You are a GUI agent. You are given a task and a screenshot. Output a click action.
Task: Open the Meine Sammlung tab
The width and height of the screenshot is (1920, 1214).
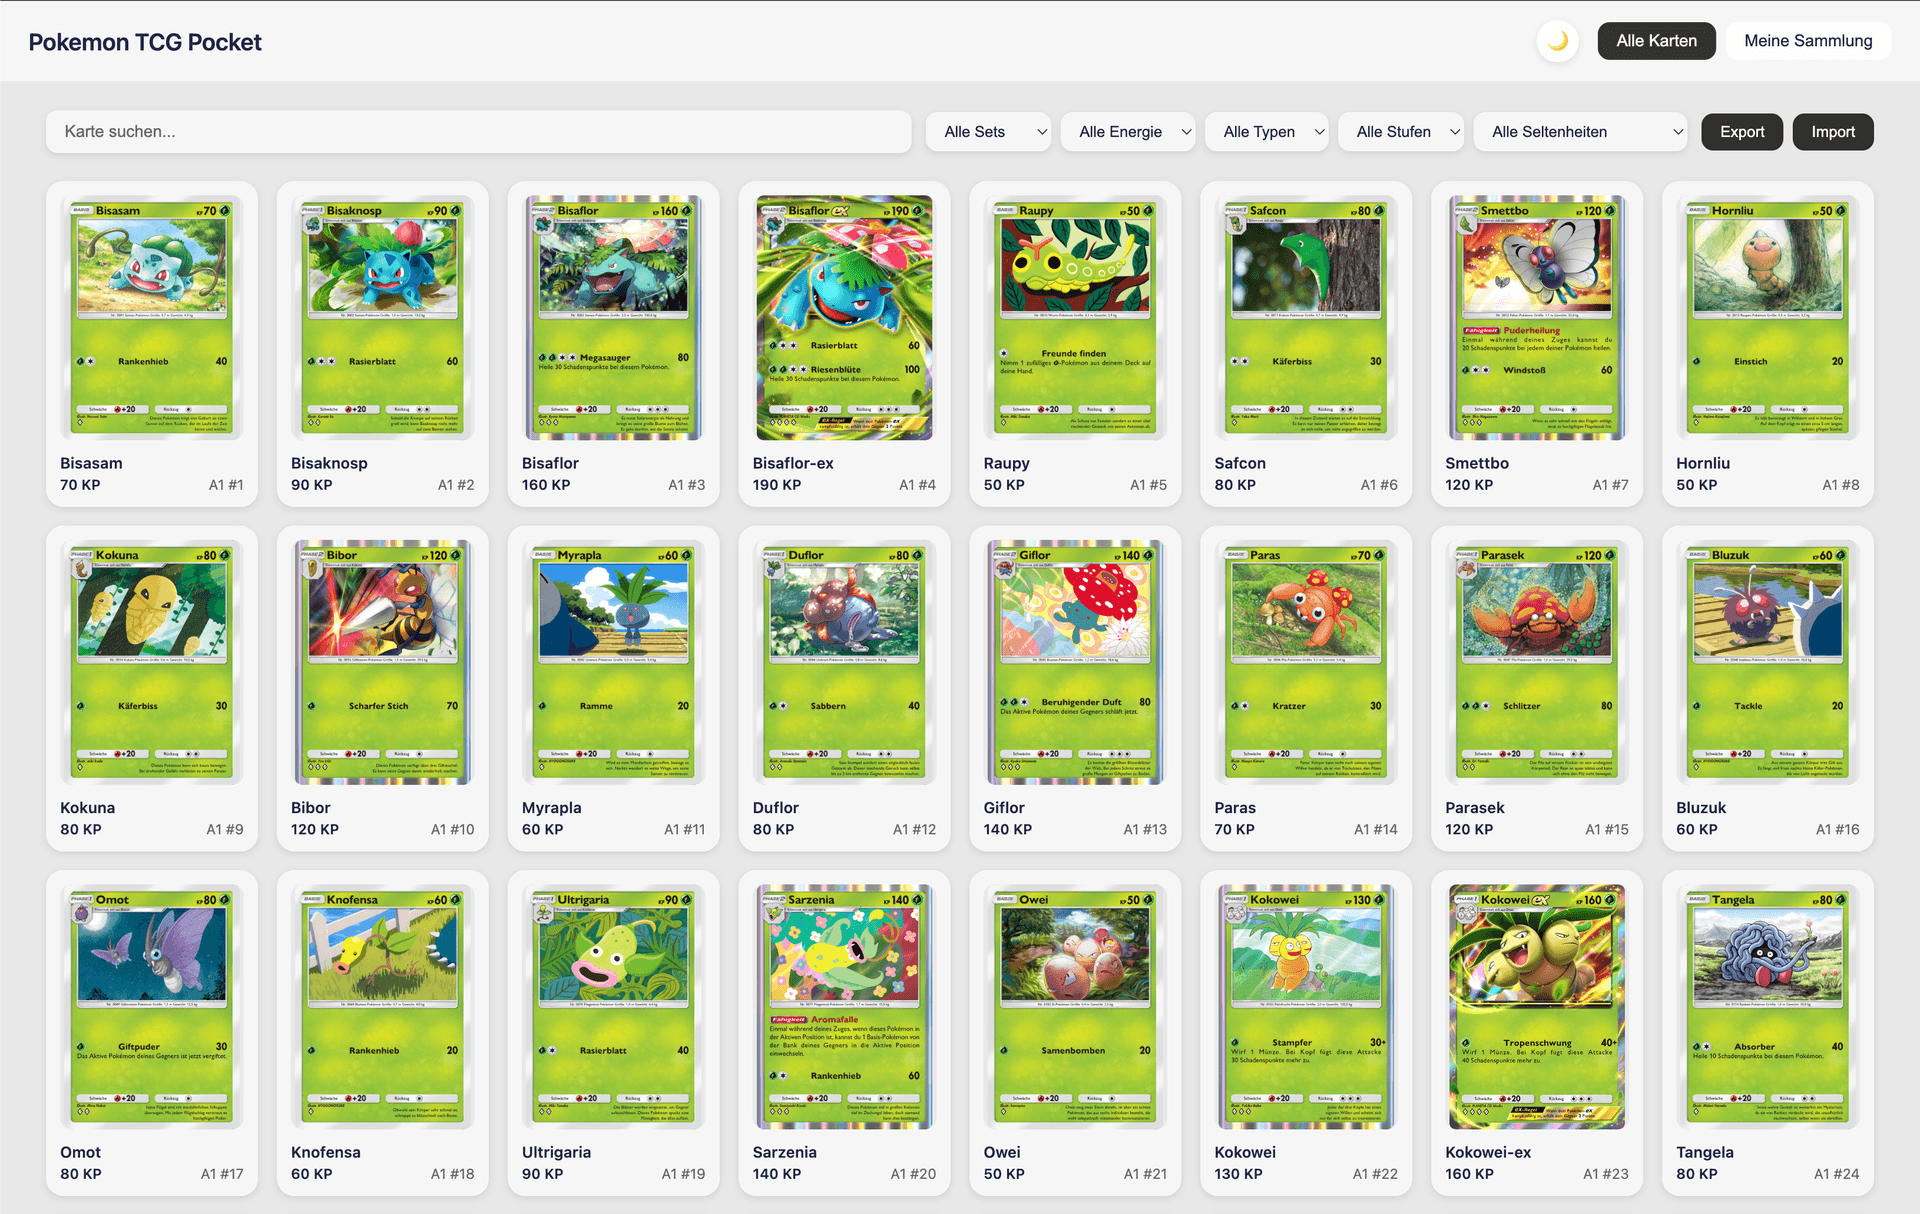click(x=1807, y=41)
